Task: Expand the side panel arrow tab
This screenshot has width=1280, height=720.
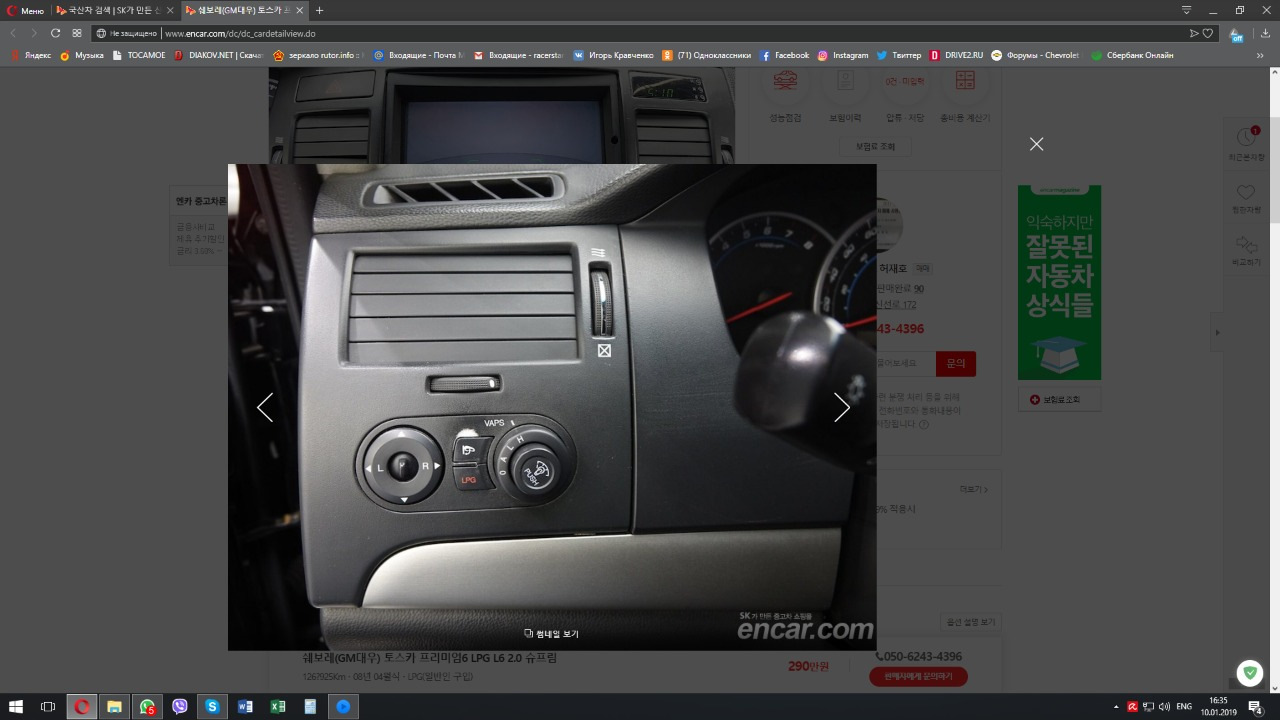Action: pos(1217,332)
